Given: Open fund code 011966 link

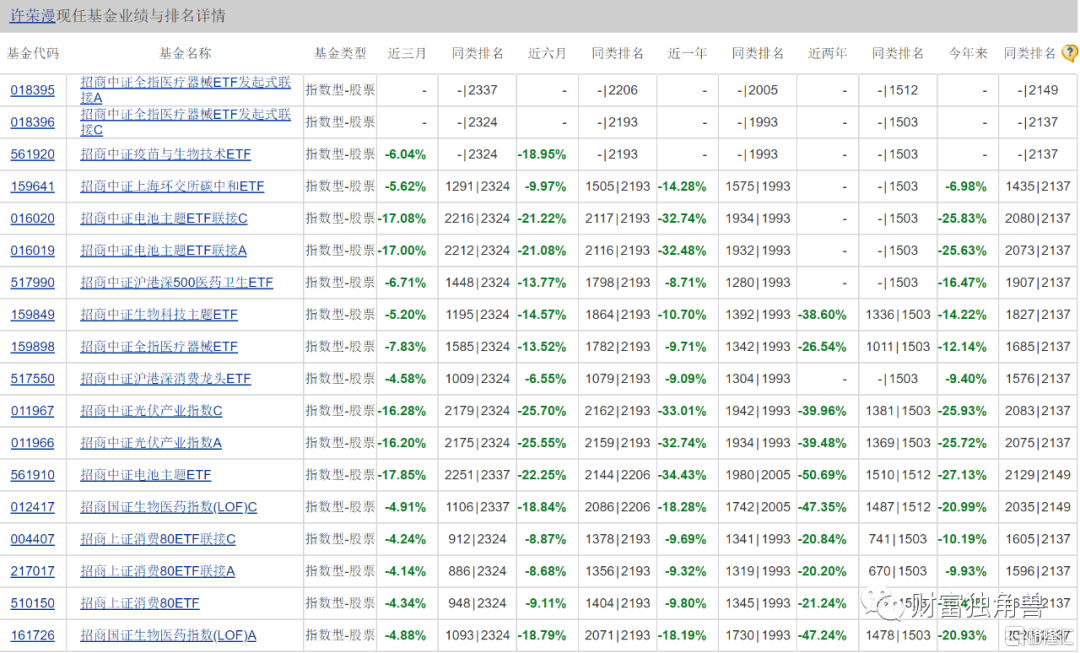Looking at the screenshot, I should pyautogui.click(x=32, y=443).
